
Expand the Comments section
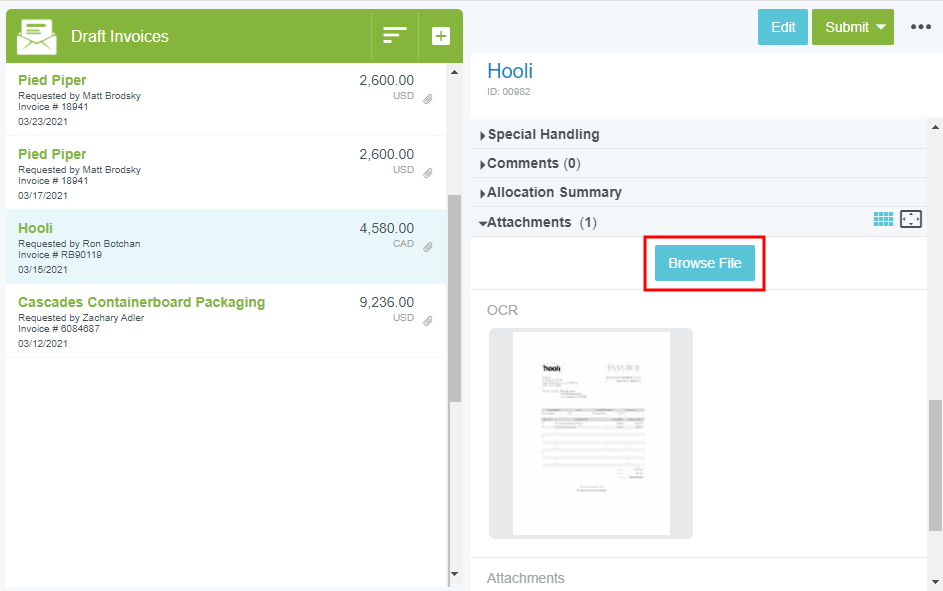(x=532, y=163)
